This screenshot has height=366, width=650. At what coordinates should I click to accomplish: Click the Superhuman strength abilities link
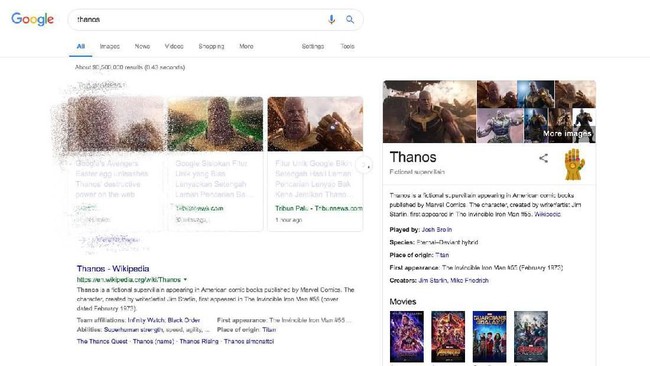132,330
